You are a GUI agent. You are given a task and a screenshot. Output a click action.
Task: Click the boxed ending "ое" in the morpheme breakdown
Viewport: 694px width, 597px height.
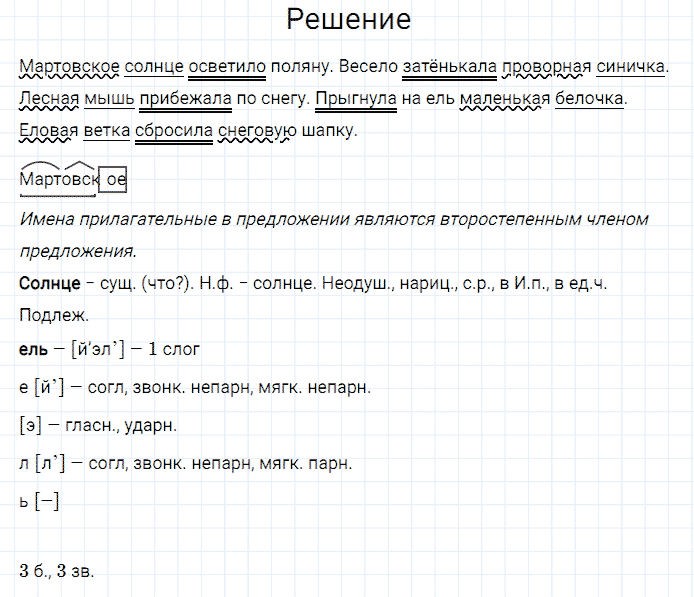pos(114,180)
